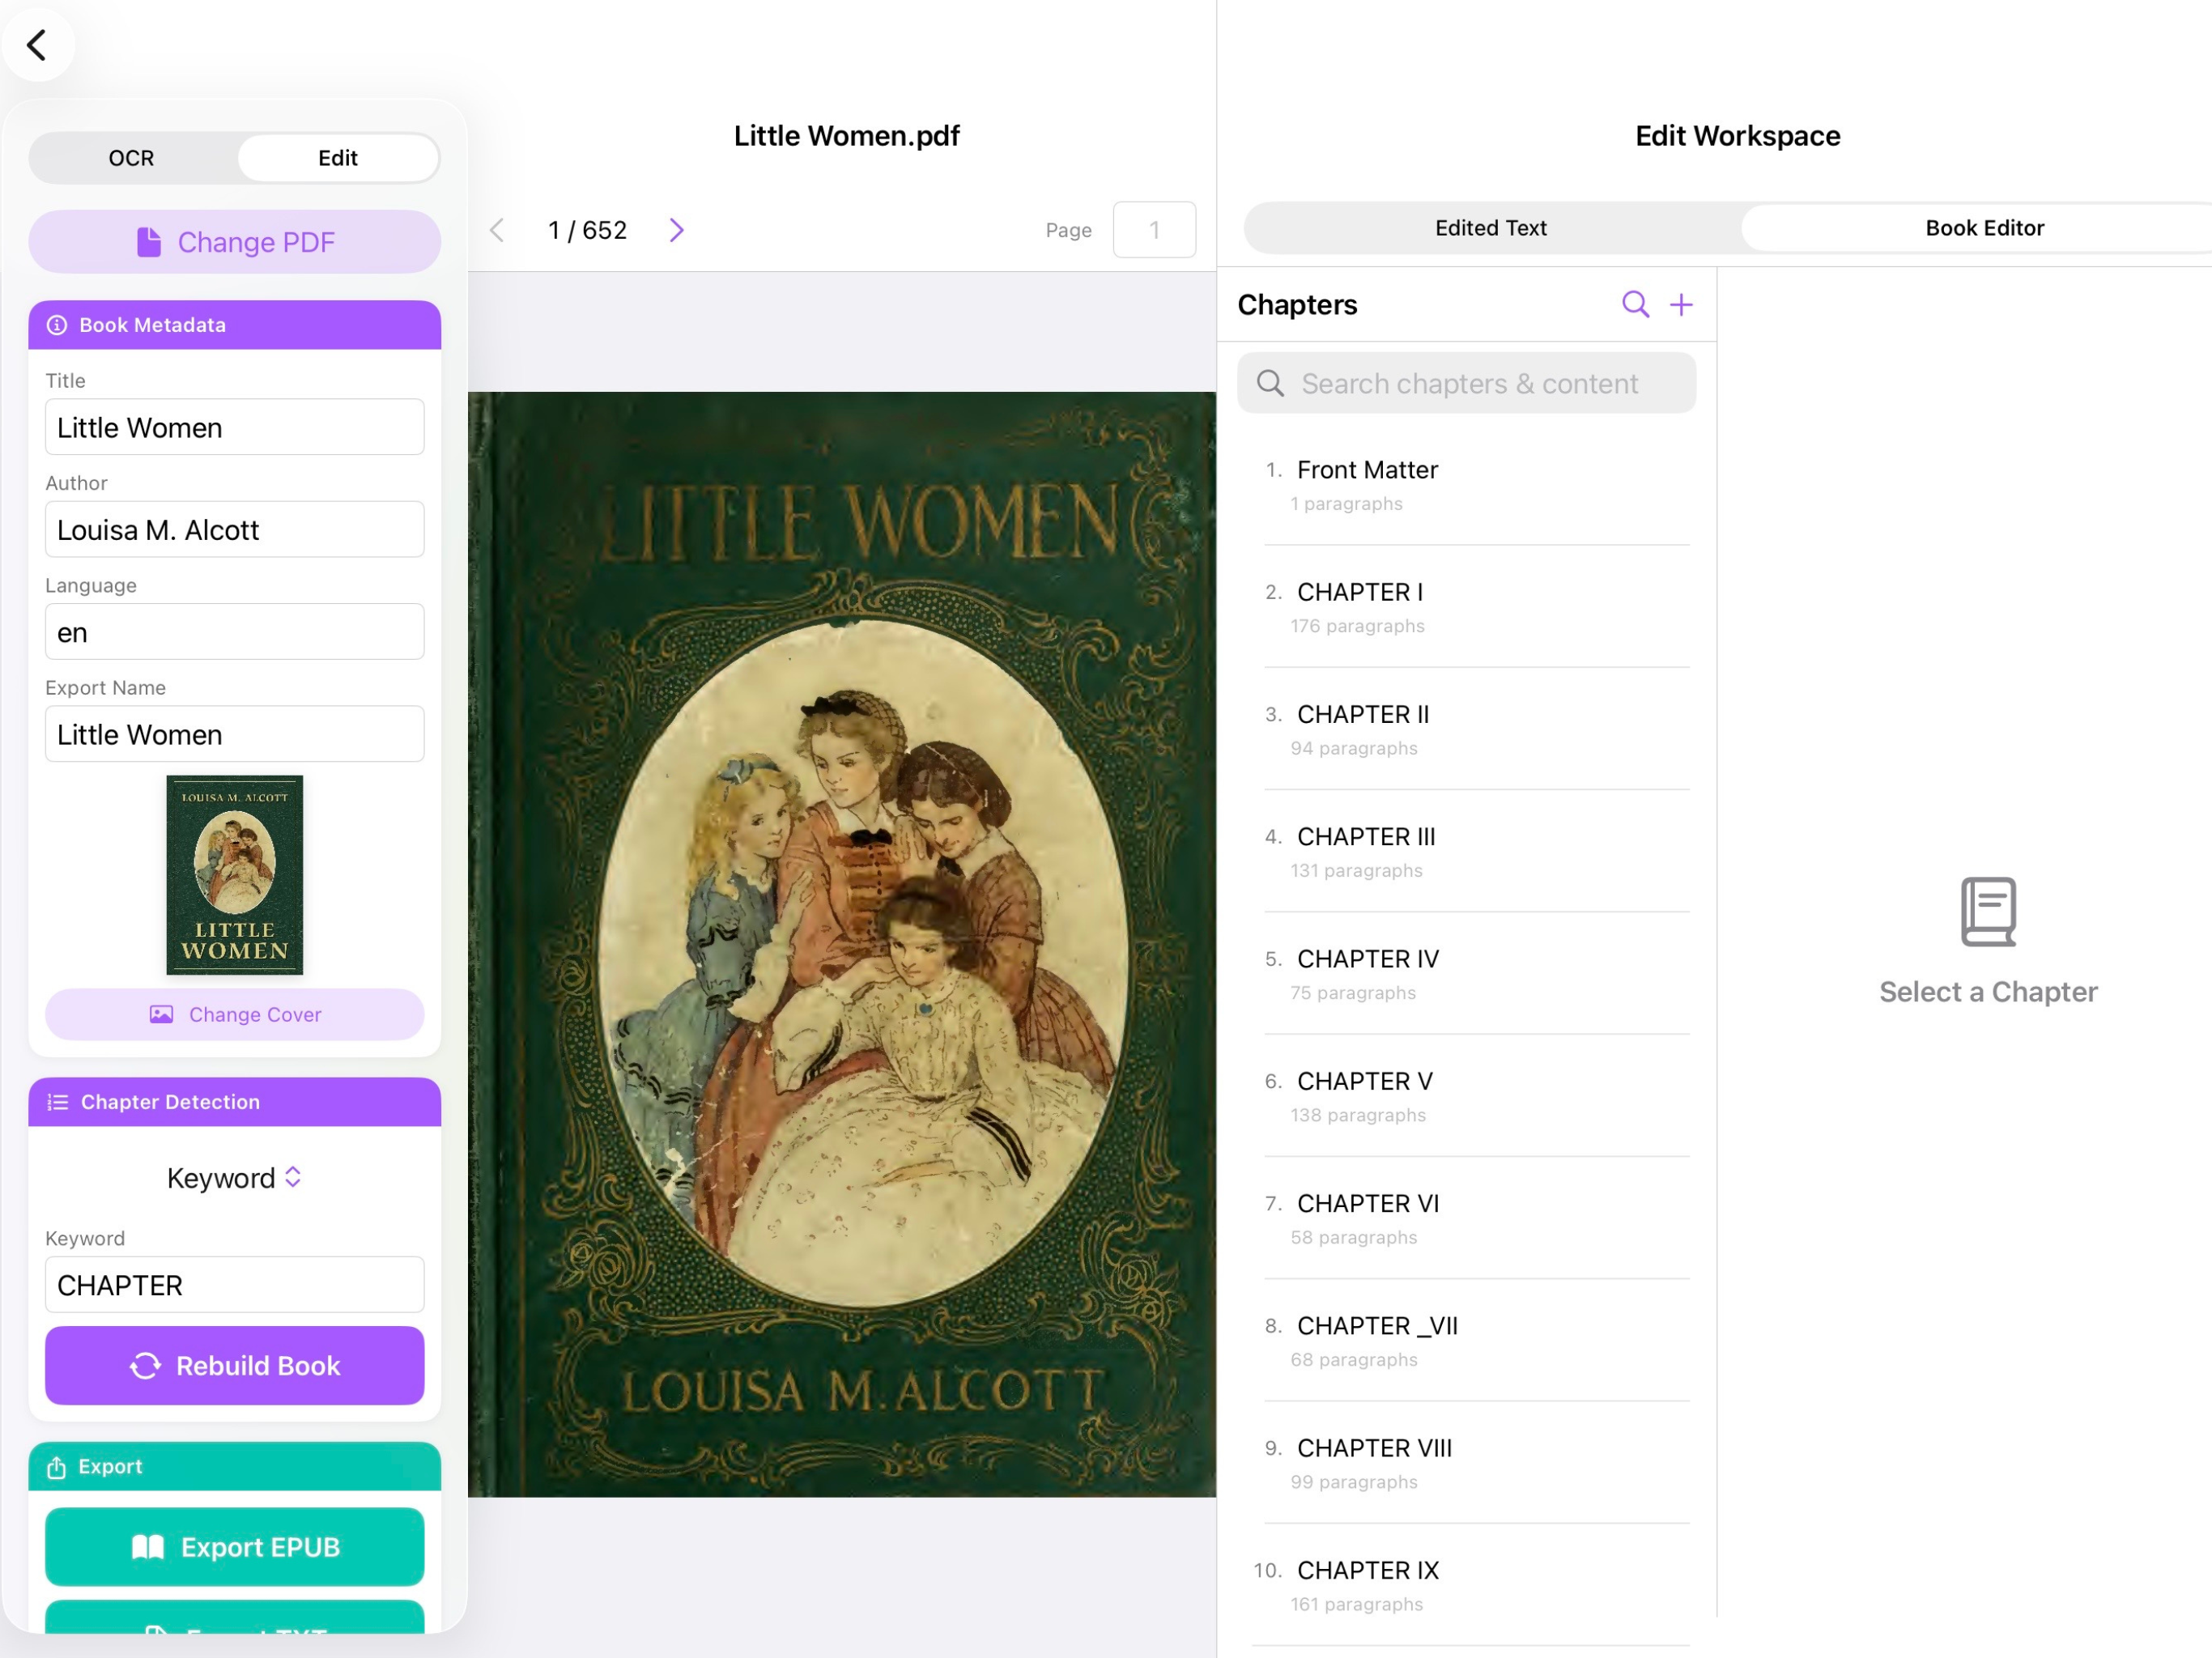This screenshot has height=1658, width=2212.
Task: Click the search magnifier in Chapters header
Action: (x=1635, y=305)
